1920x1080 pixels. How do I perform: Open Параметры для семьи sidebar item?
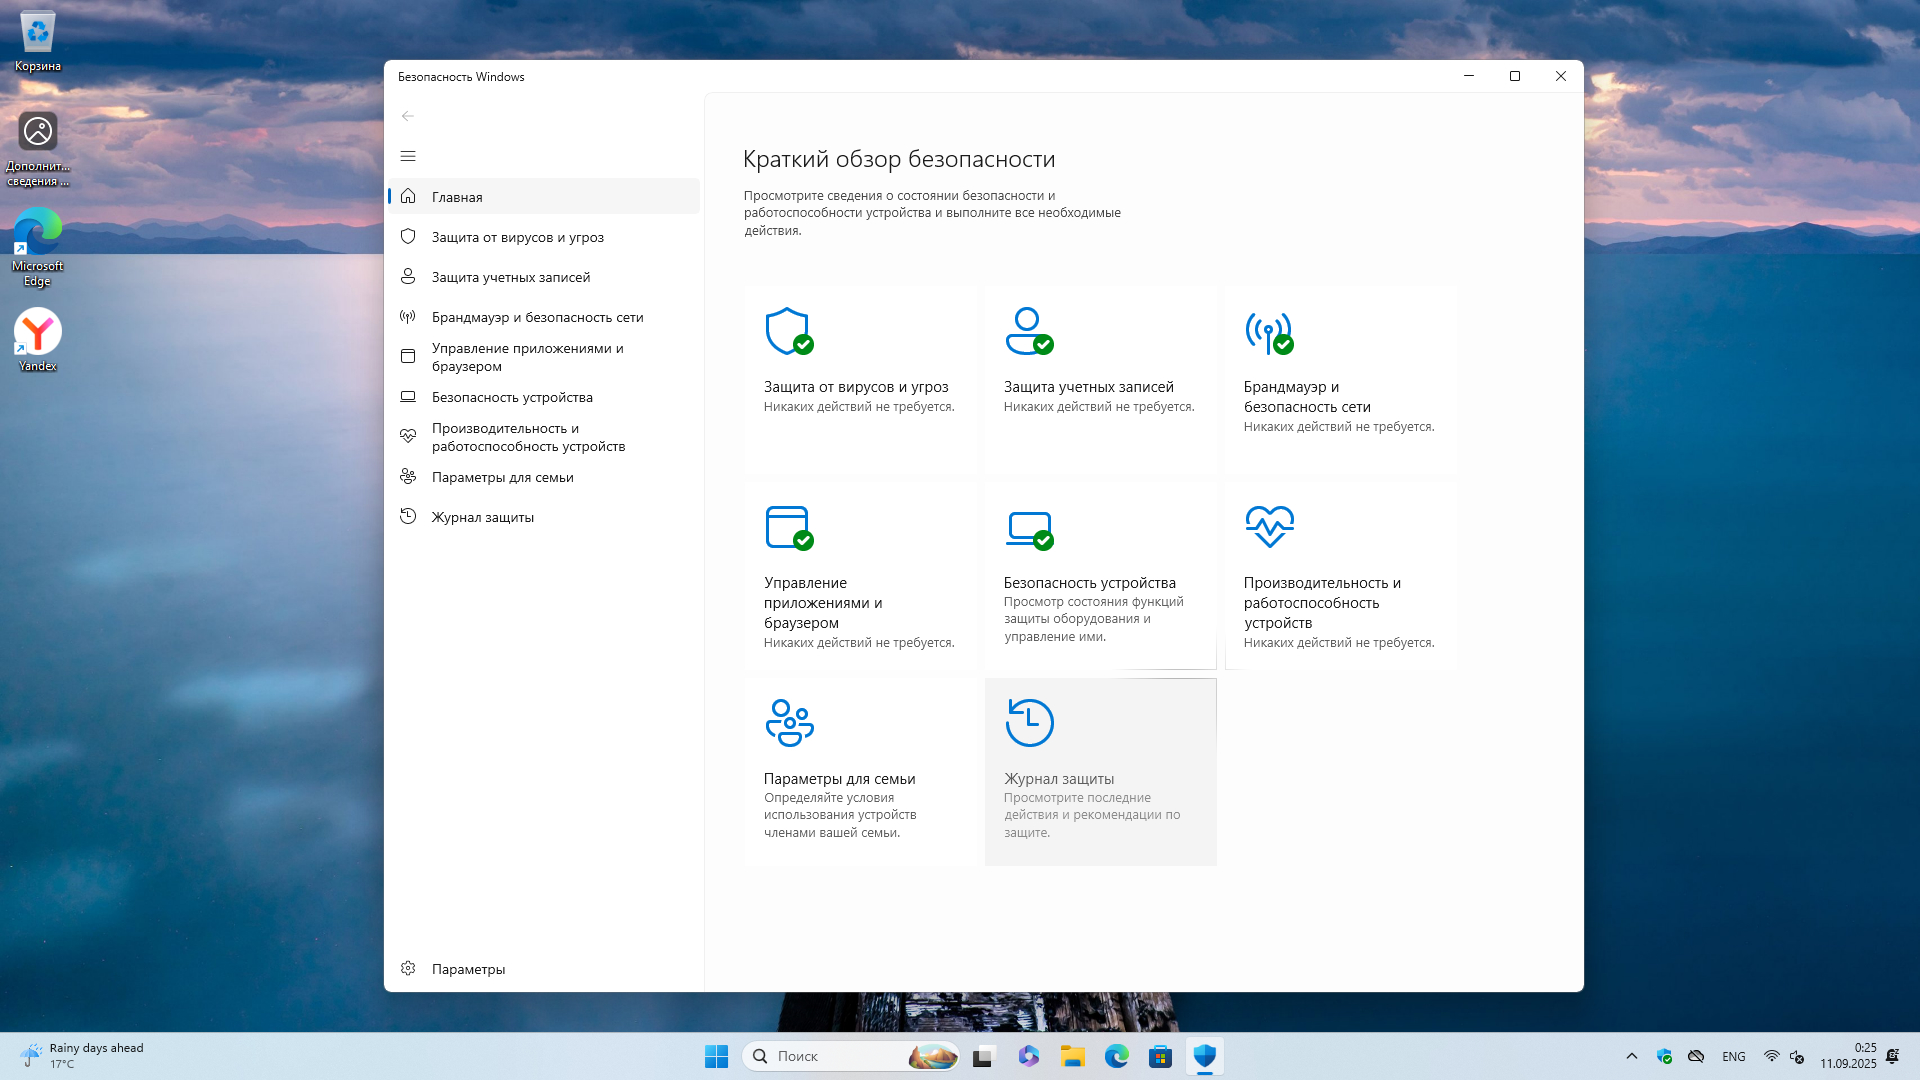click(x=502, y=477)
